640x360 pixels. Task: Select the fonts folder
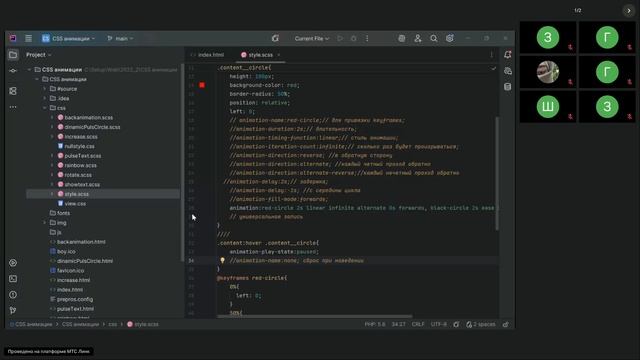coord(63,213)
